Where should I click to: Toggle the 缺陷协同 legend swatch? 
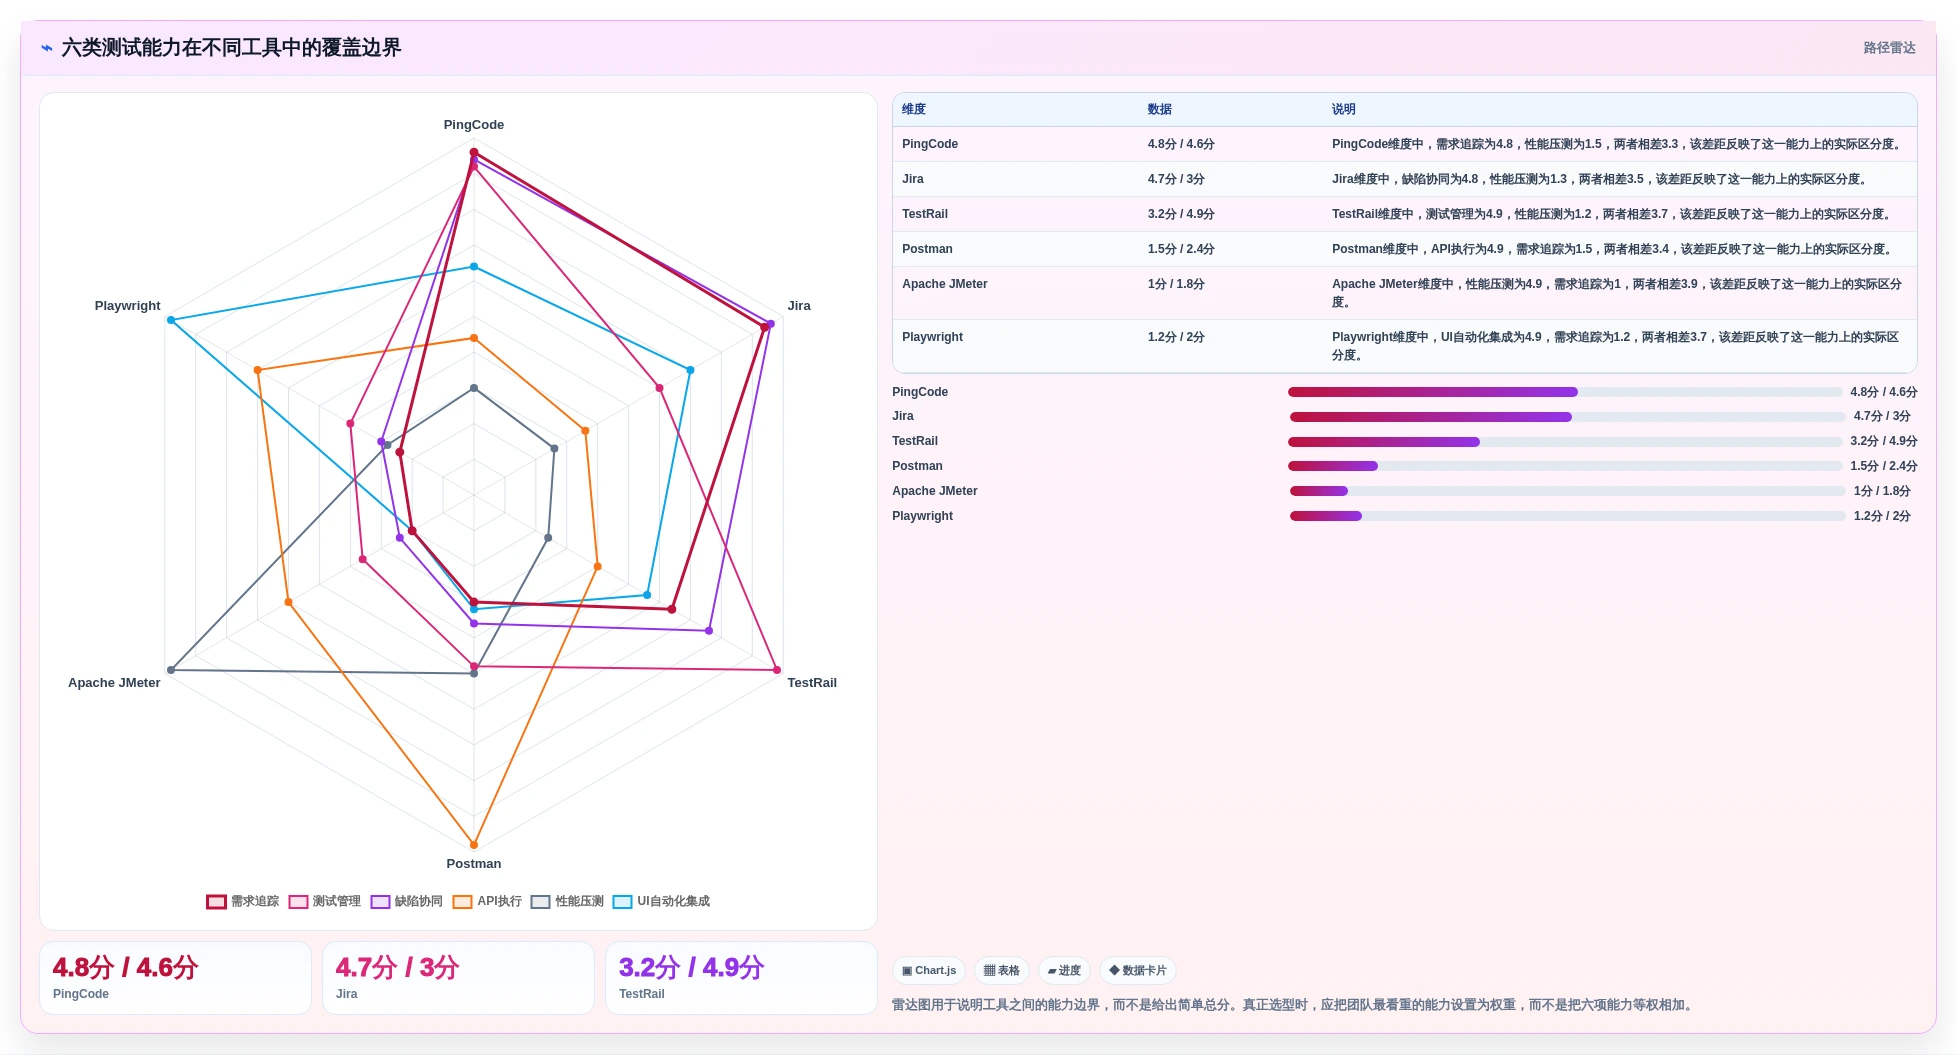pos(380,901)
